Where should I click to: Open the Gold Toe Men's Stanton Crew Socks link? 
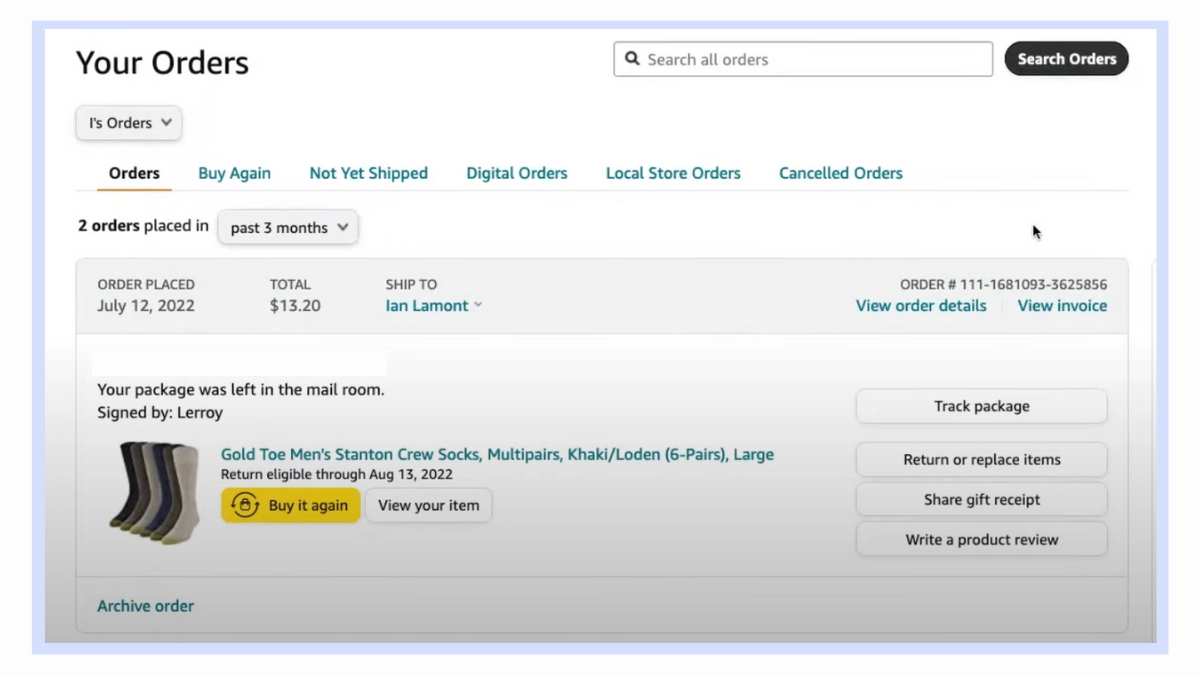tap(497, 454)
